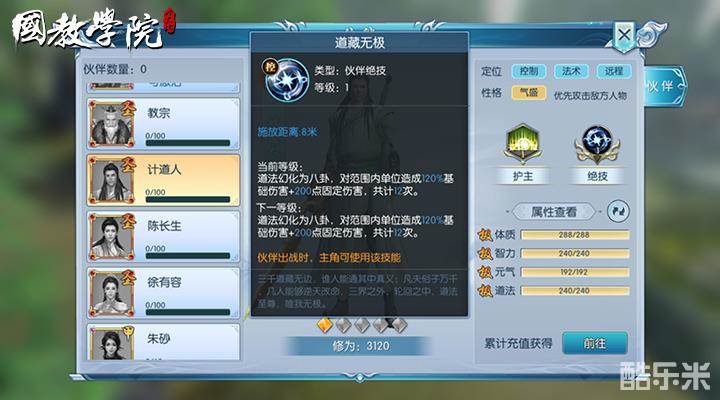The height and width of the screenshot is (400, 720).
Task: Toggle the 控制 role tag
Action: pyautogui.click(x=529, y=71)
